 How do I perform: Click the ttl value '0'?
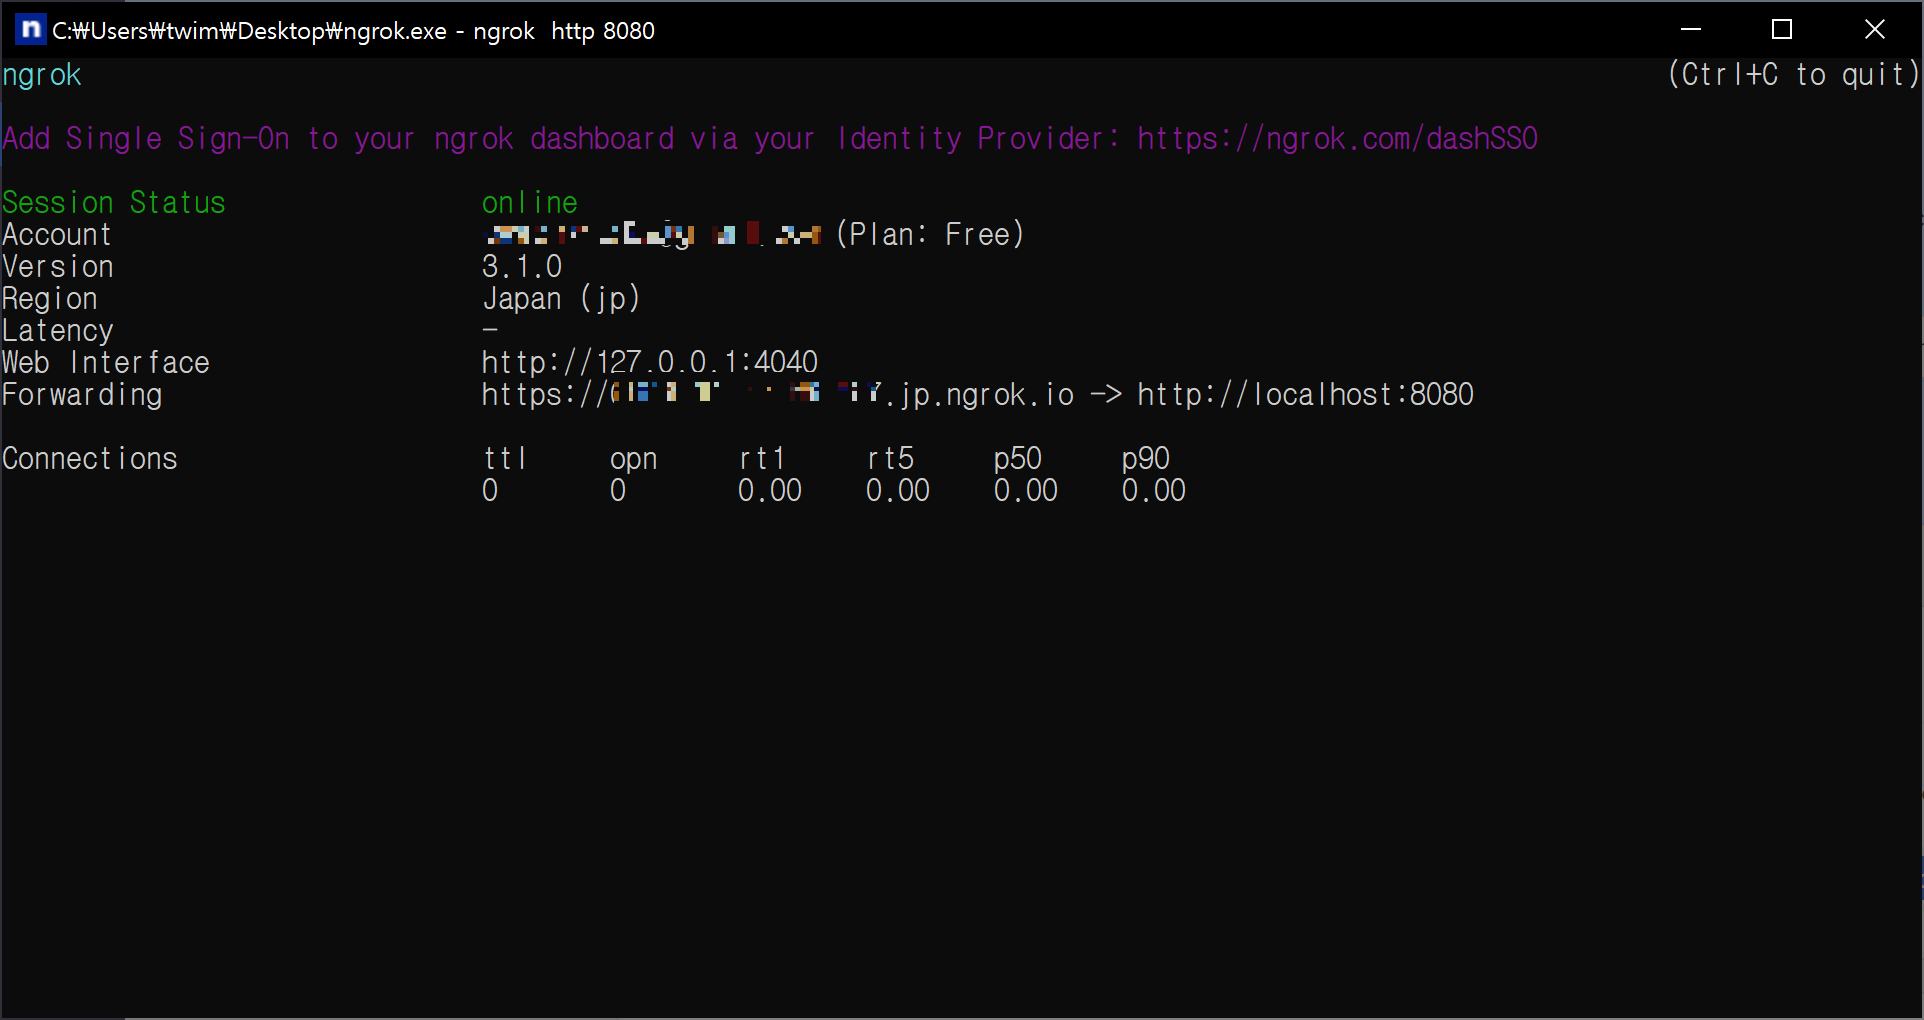tap(490, 491)
